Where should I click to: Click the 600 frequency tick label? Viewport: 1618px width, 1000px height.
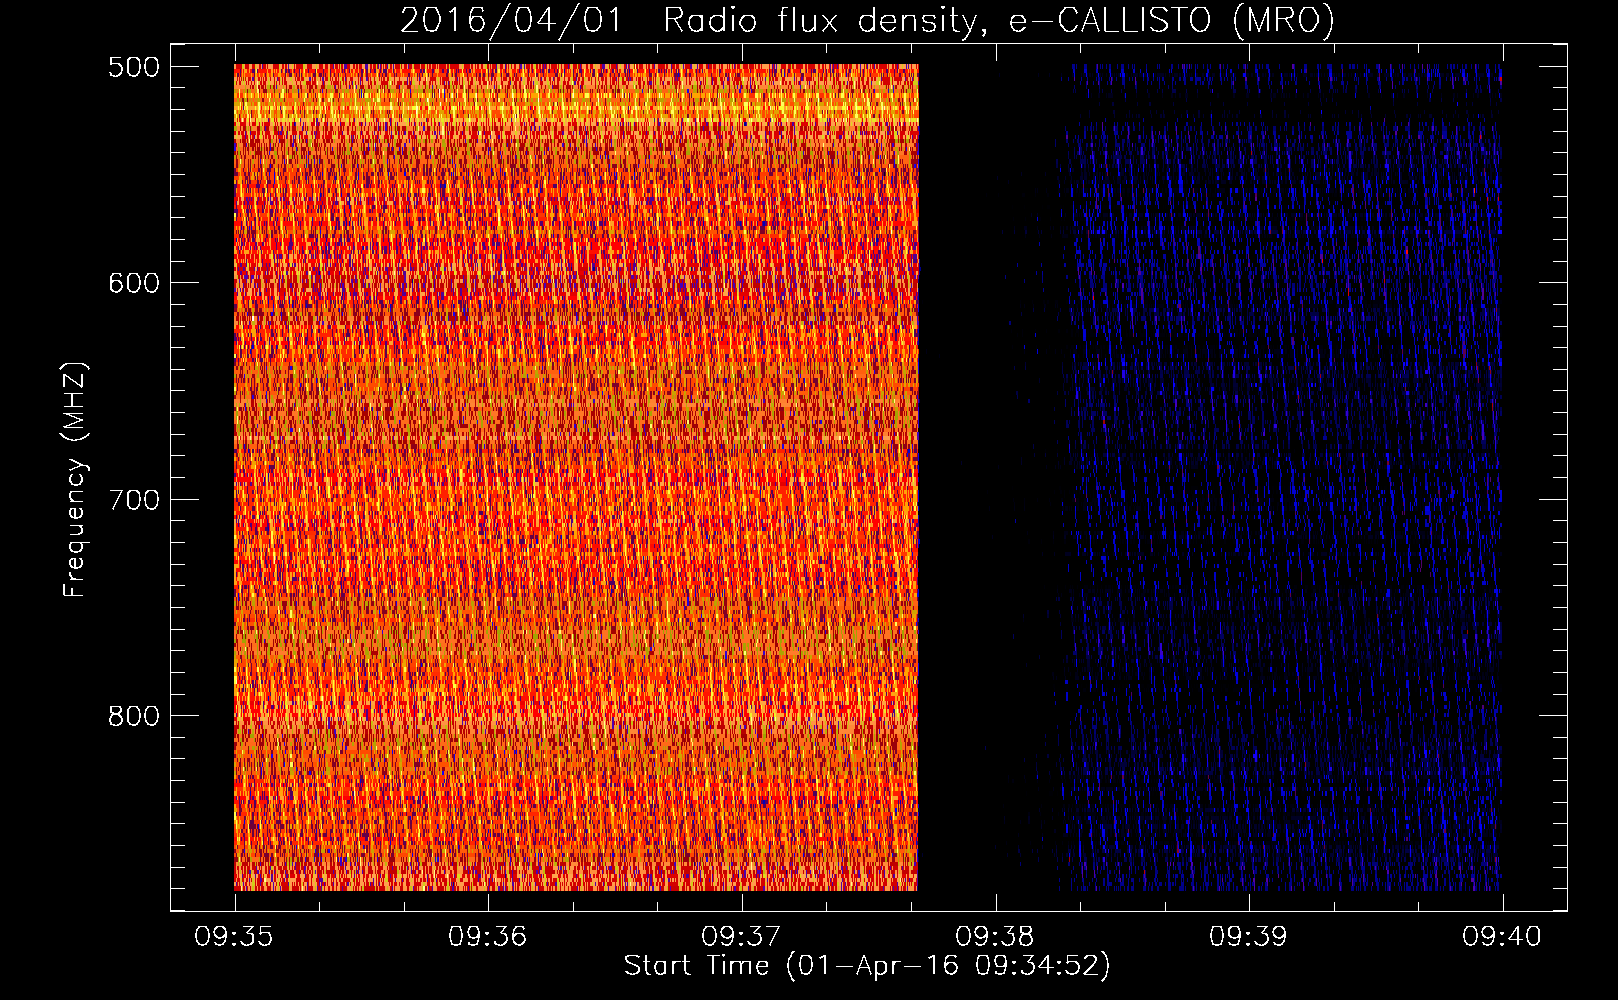coord(134,283)
